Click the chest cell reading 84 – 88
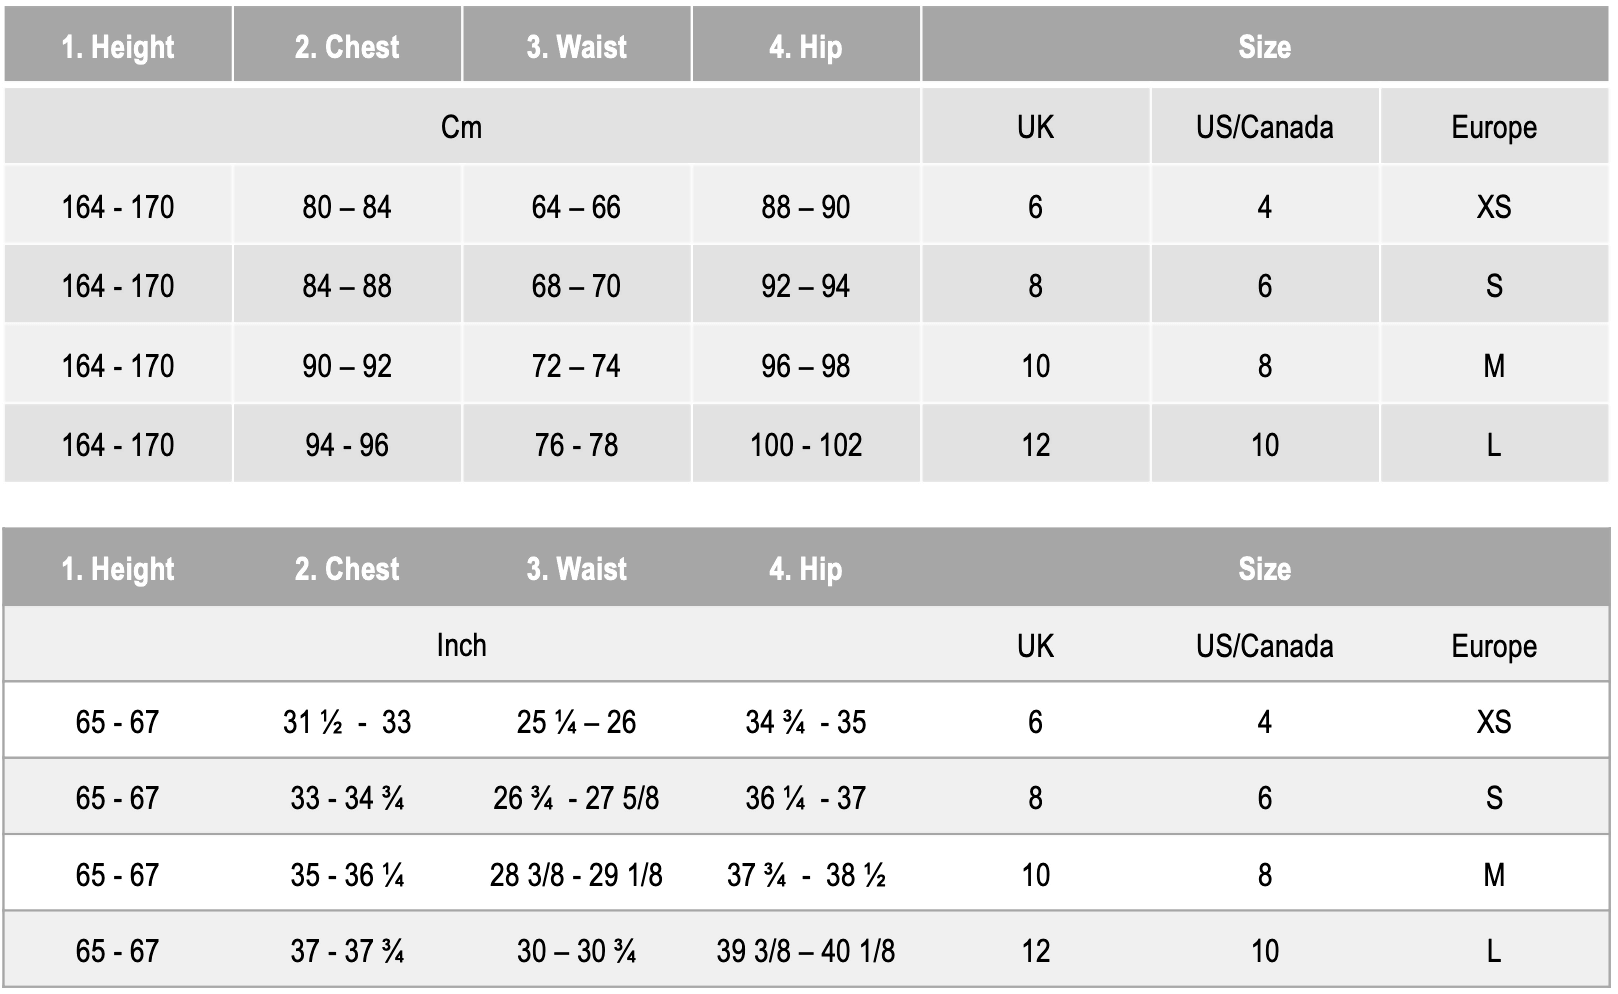 pos(347,286)
